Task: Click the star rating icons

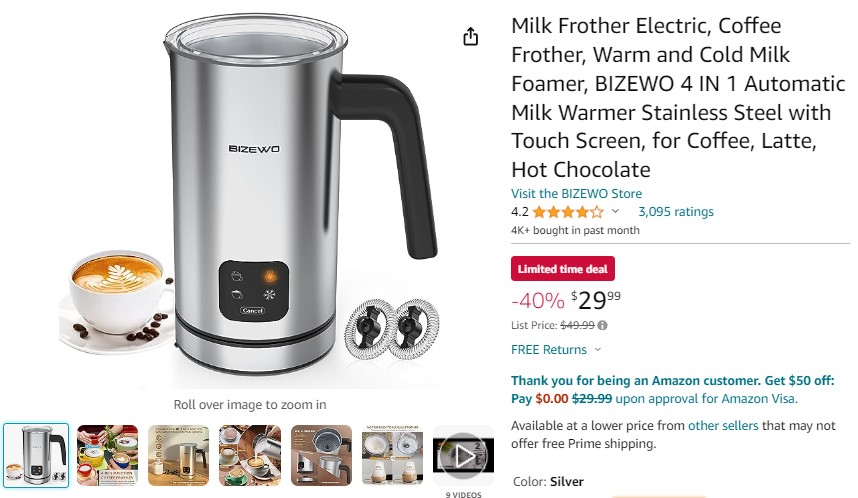Action: 568,212
